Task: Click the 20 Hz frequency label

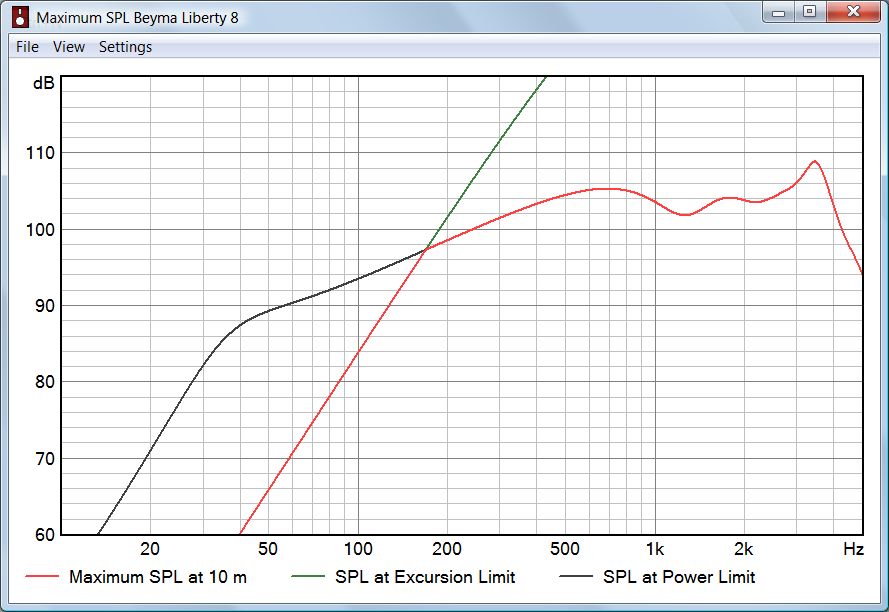Action: (x=150, y=549)
